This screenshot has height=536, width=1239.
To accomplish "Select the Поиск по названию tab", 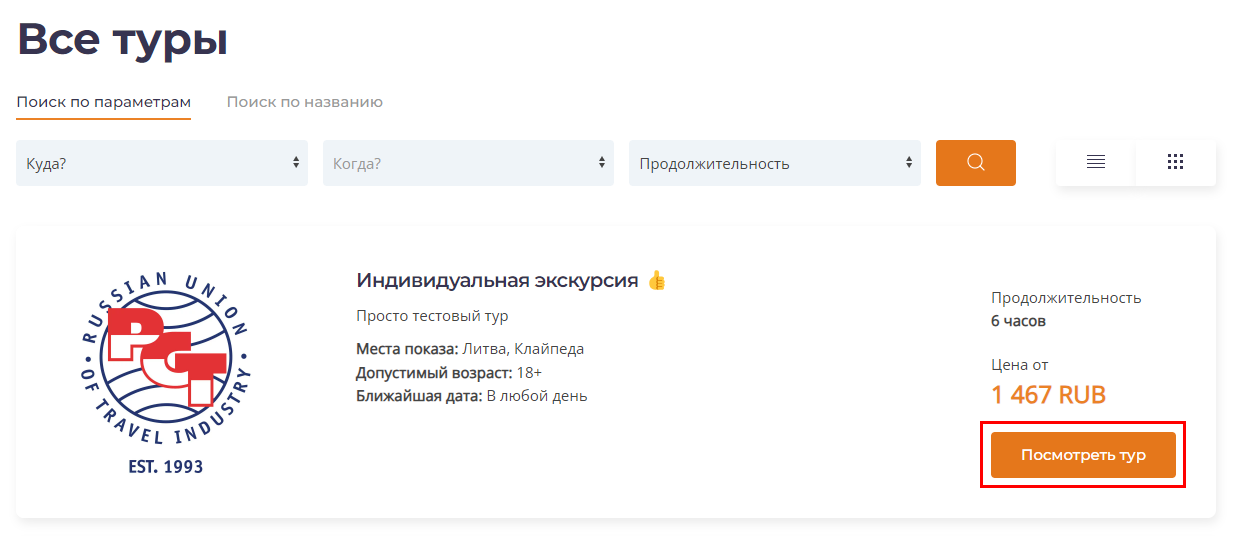I will coord(305,102).
